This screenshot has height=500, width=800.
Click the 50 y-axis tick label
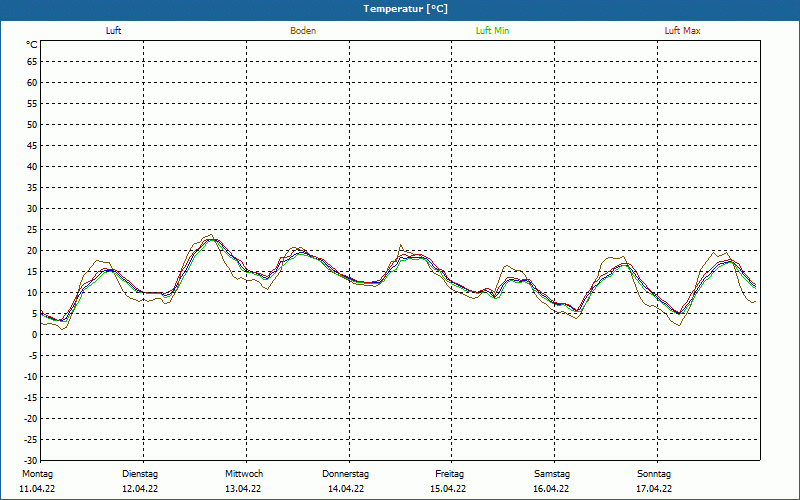(32, 124)
